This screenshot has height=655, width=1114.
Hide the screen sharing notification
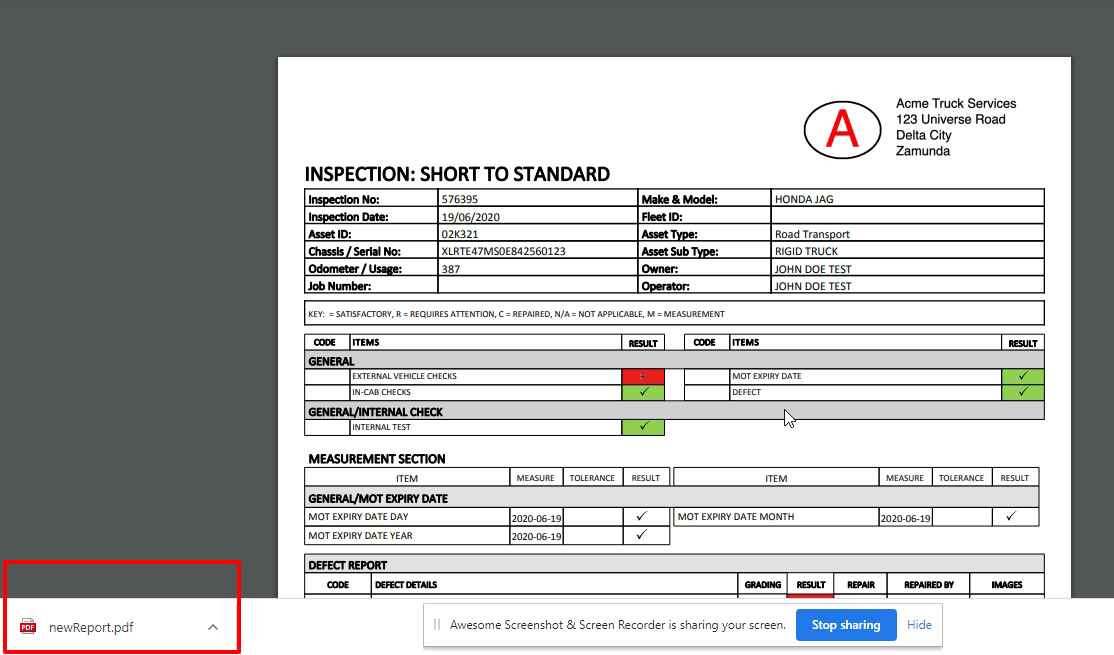pyautogui.click(x=919, y=625)
